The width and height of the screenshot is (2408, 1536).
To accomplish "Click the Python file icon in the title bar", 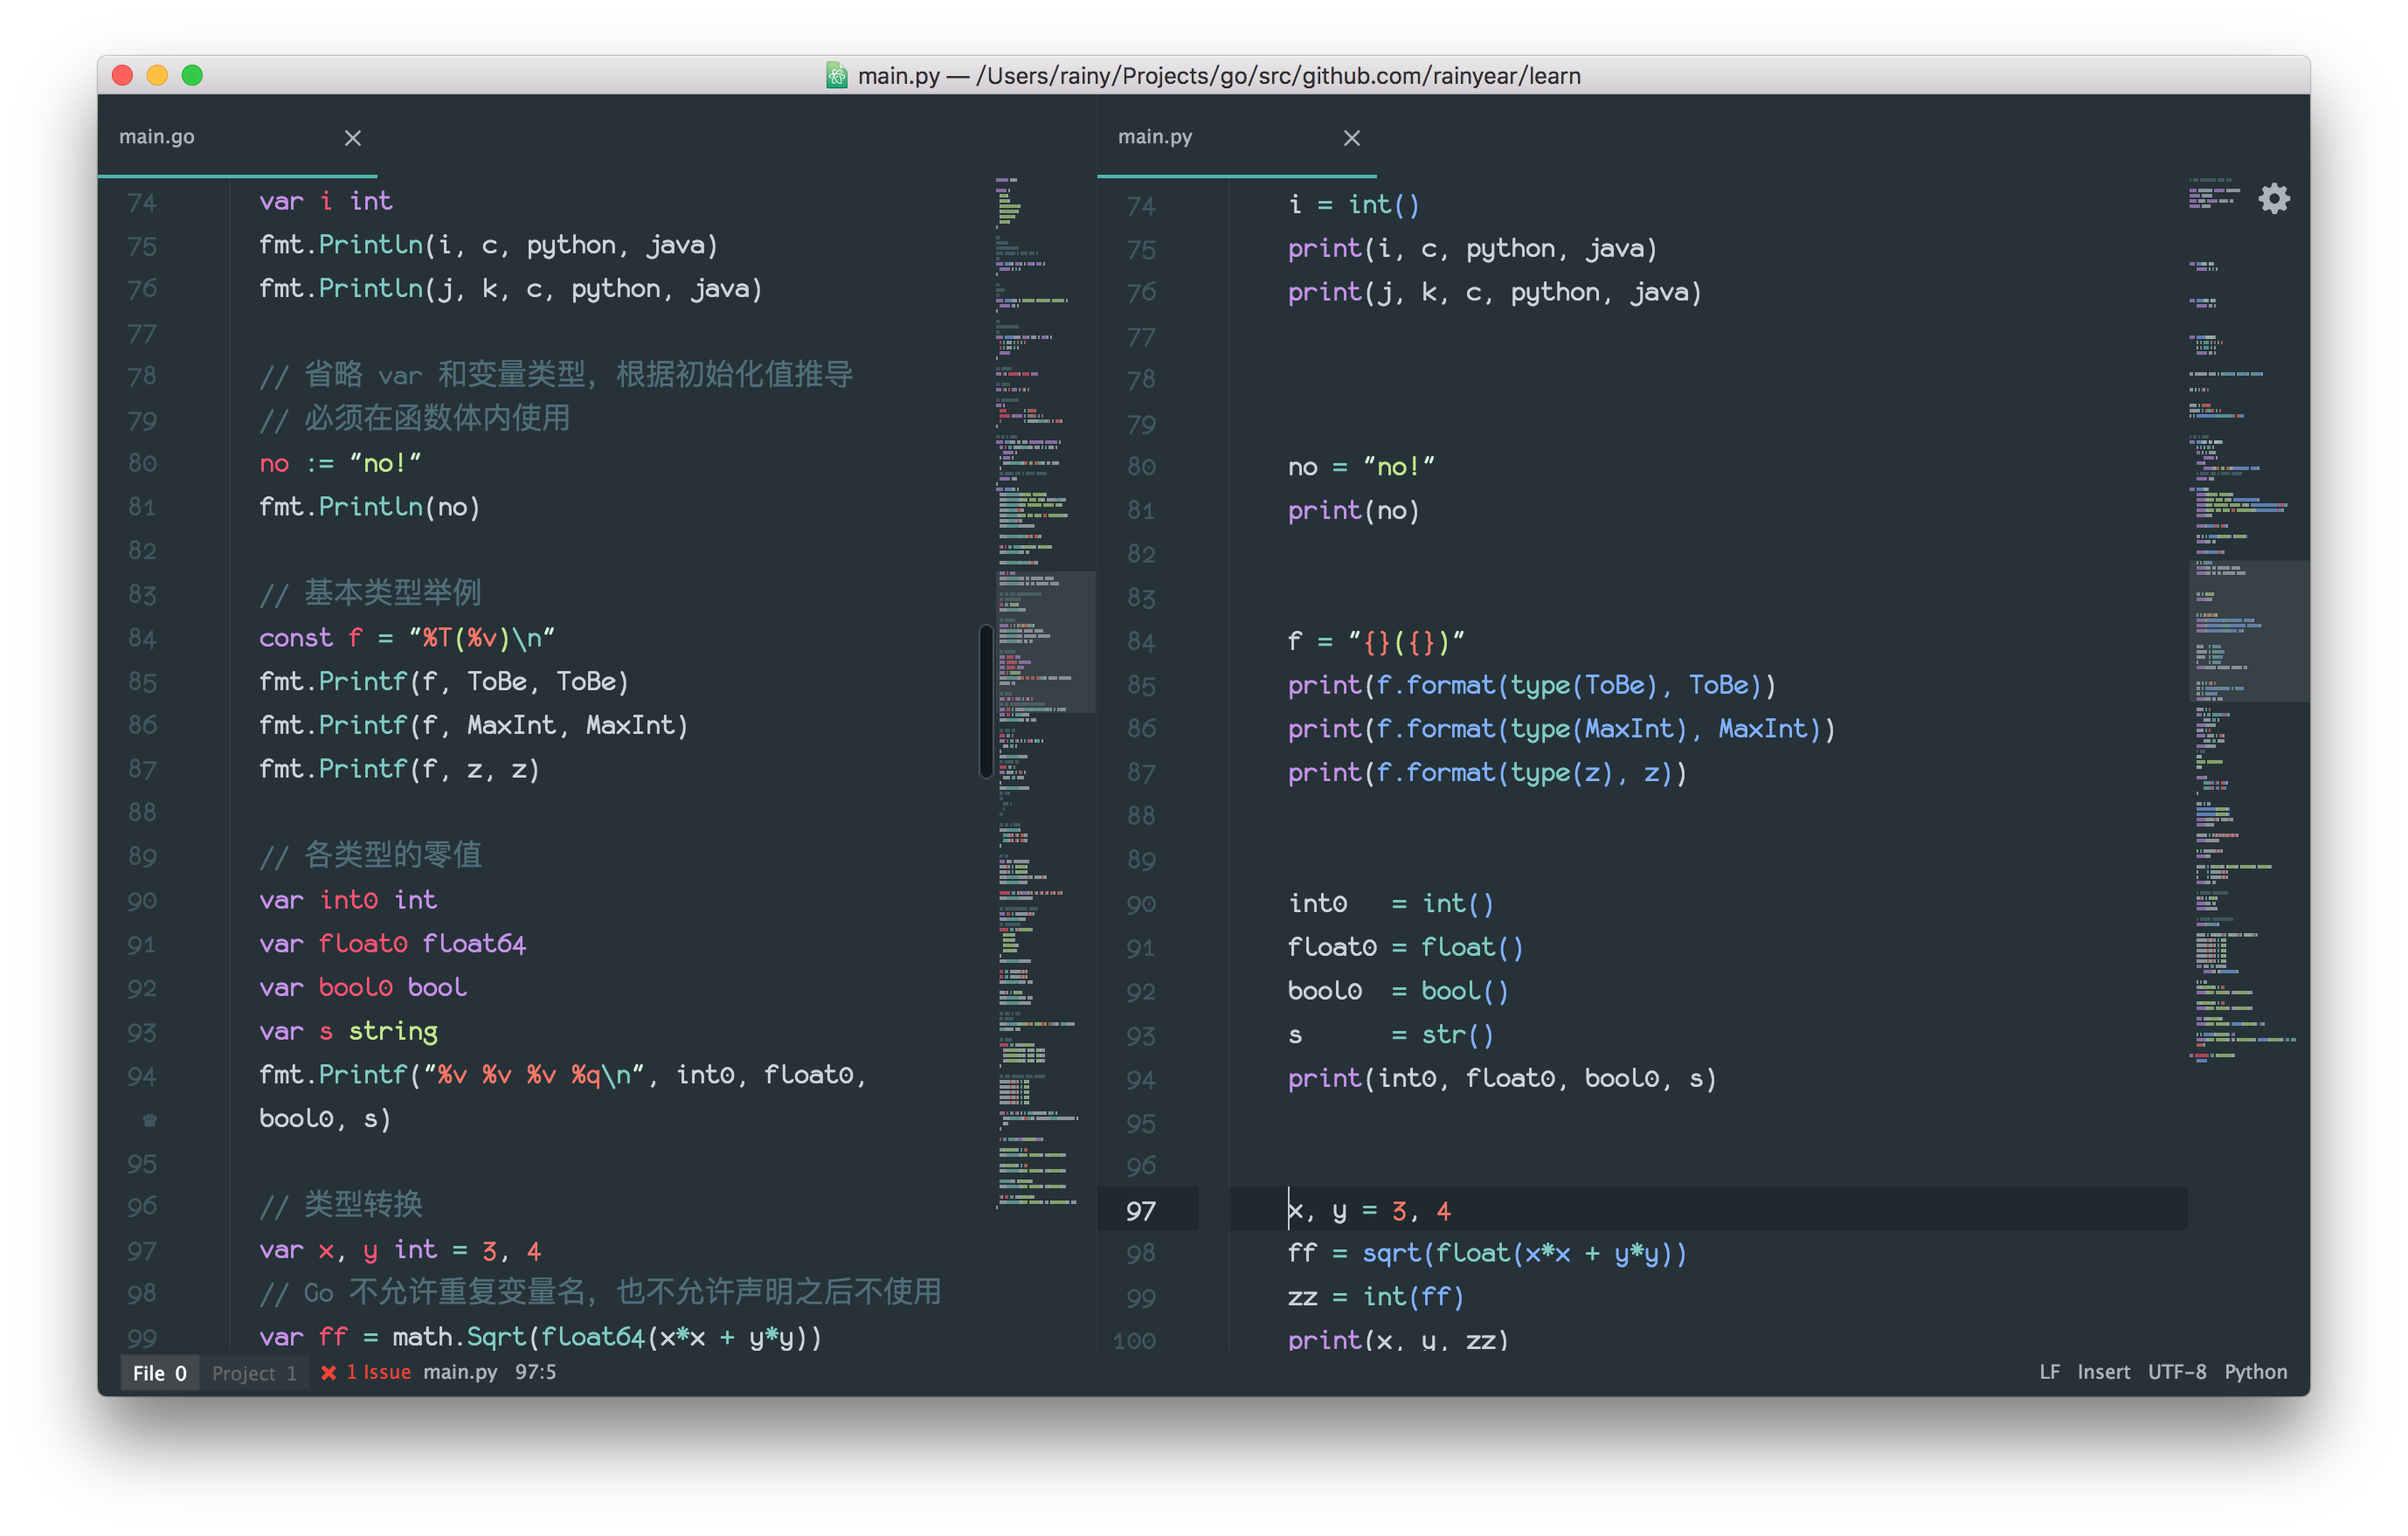I will [x=837, y=75].
